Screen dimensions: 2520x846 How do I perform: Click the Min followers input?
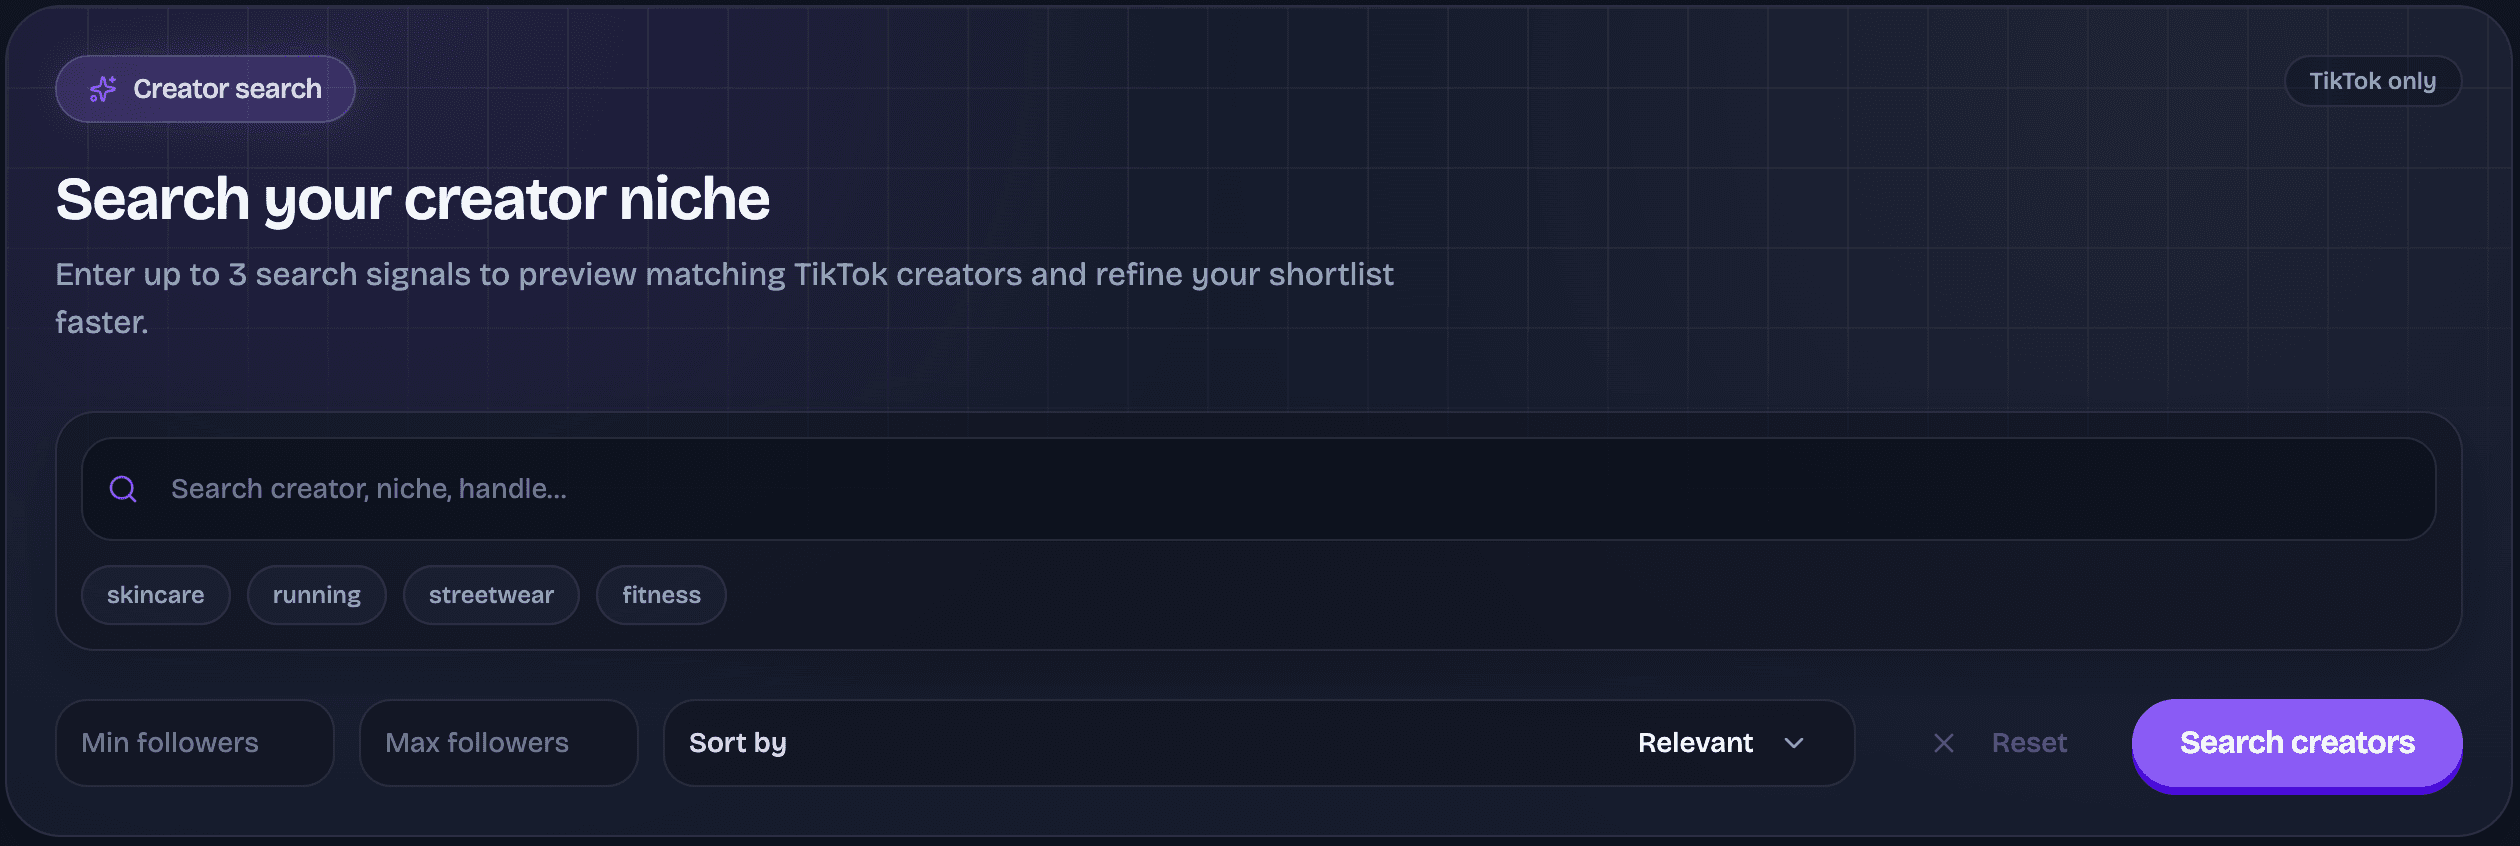194,742
